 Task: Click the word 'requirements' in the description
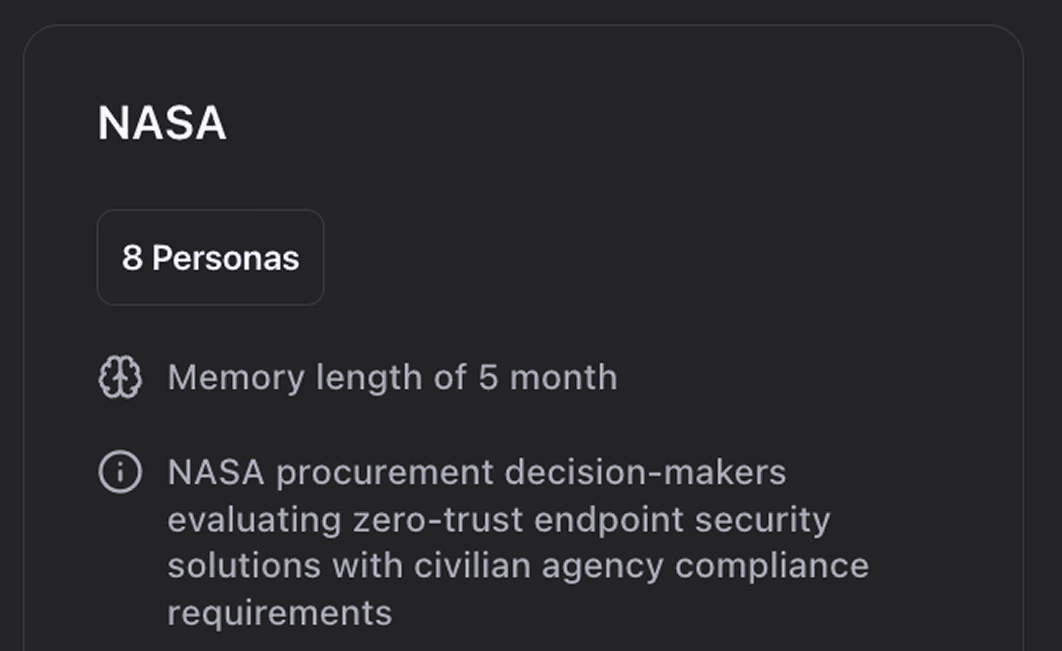tap(279, 612)
